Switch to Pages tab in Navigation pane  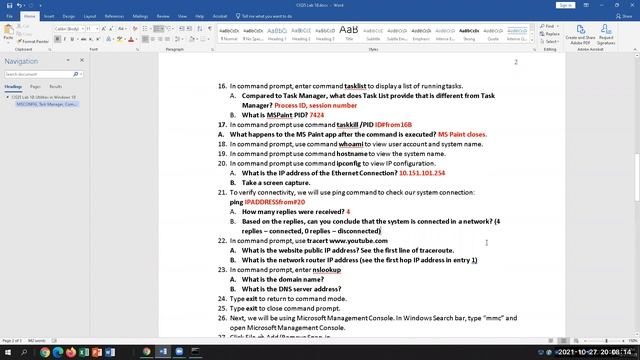pos(35,87)
